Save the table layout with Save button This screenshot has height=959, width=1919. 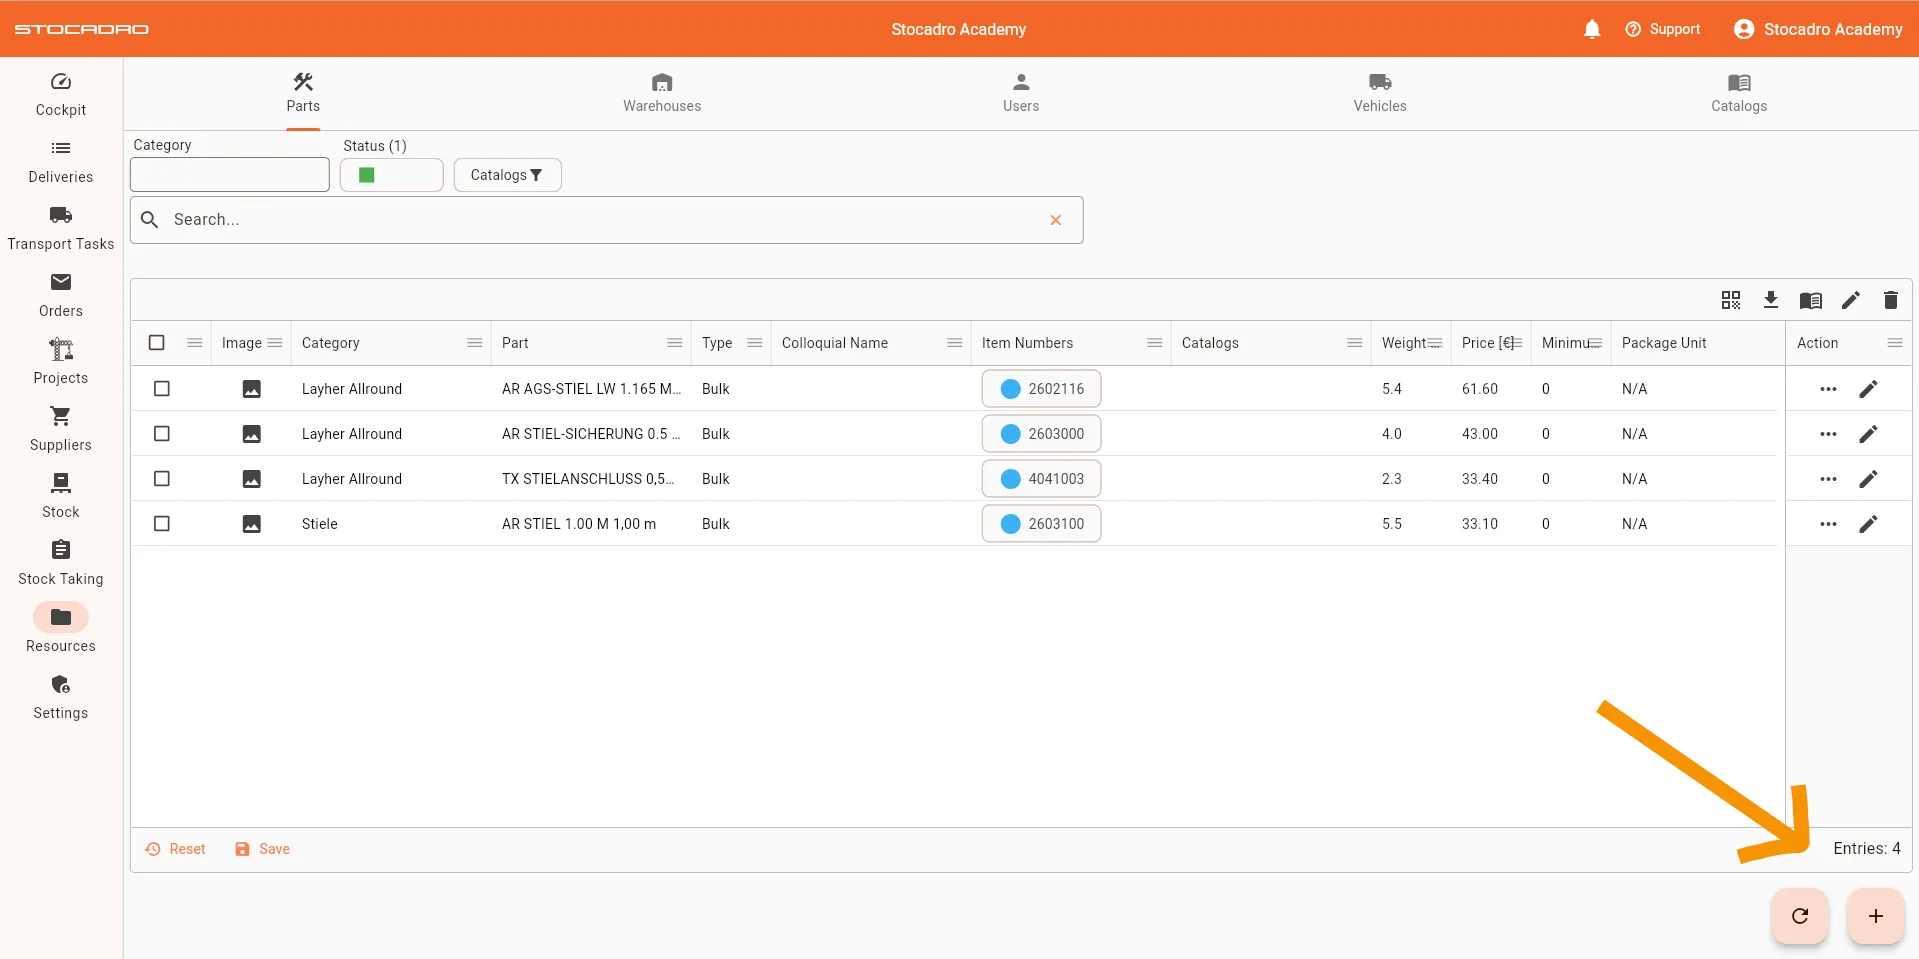[263, 849]
